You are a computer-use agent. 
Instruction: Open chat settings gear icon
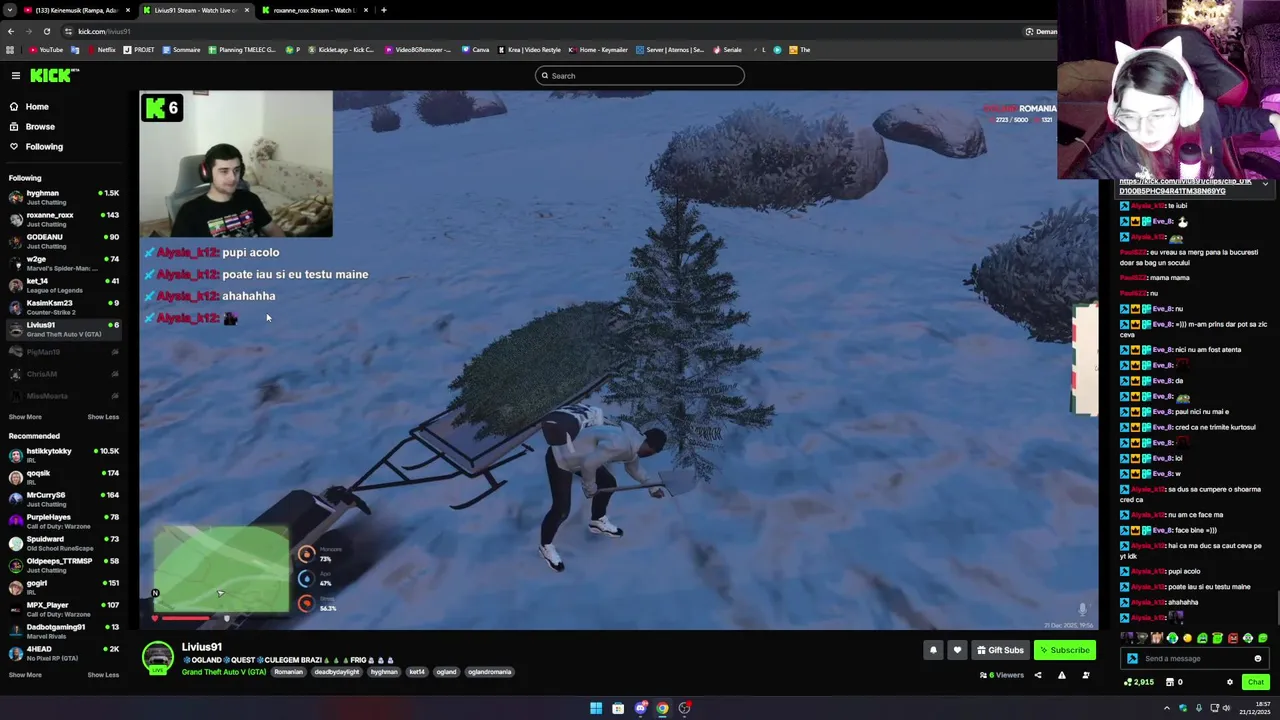[x=1230, y=682]
